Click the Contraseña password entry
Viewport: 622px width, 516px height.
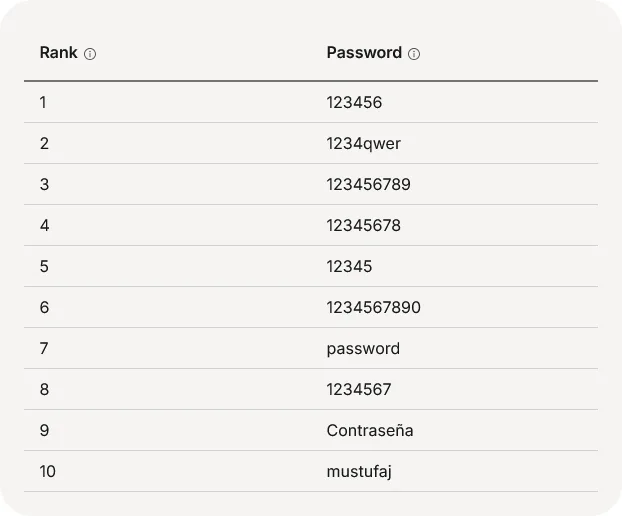(x=370, y=430)
